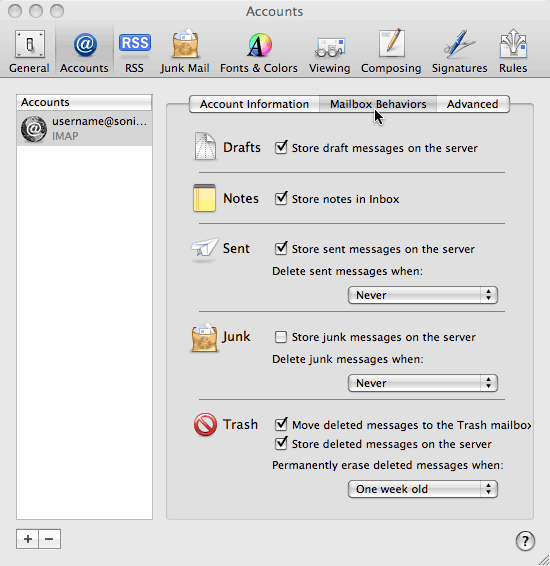Open the Signatures preferences pane
This screenshot has width=550, height=566.
[x=459, y=51]
